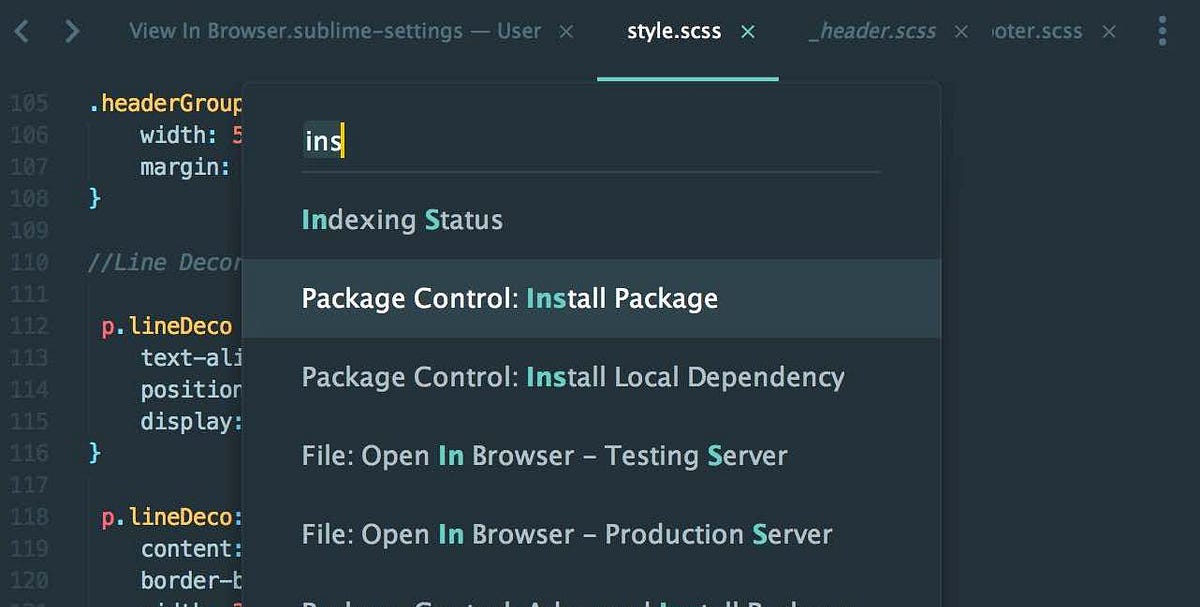Select Indexing Status from command palette
This screenshot has height=607, width=1200.
point(402,220)
